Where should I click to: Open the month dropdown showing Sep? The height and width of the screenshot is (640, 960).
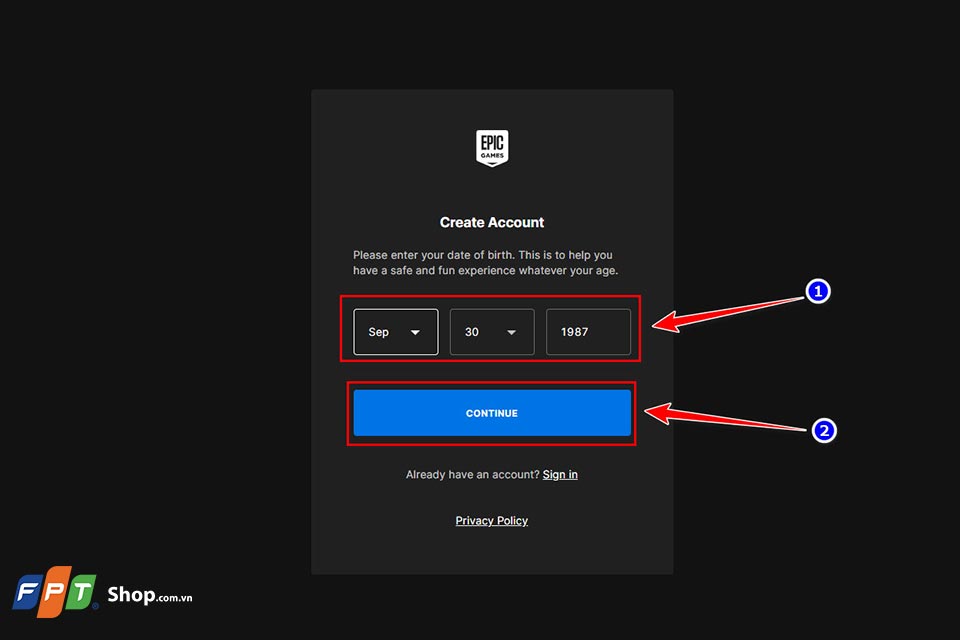click(396, 332)
